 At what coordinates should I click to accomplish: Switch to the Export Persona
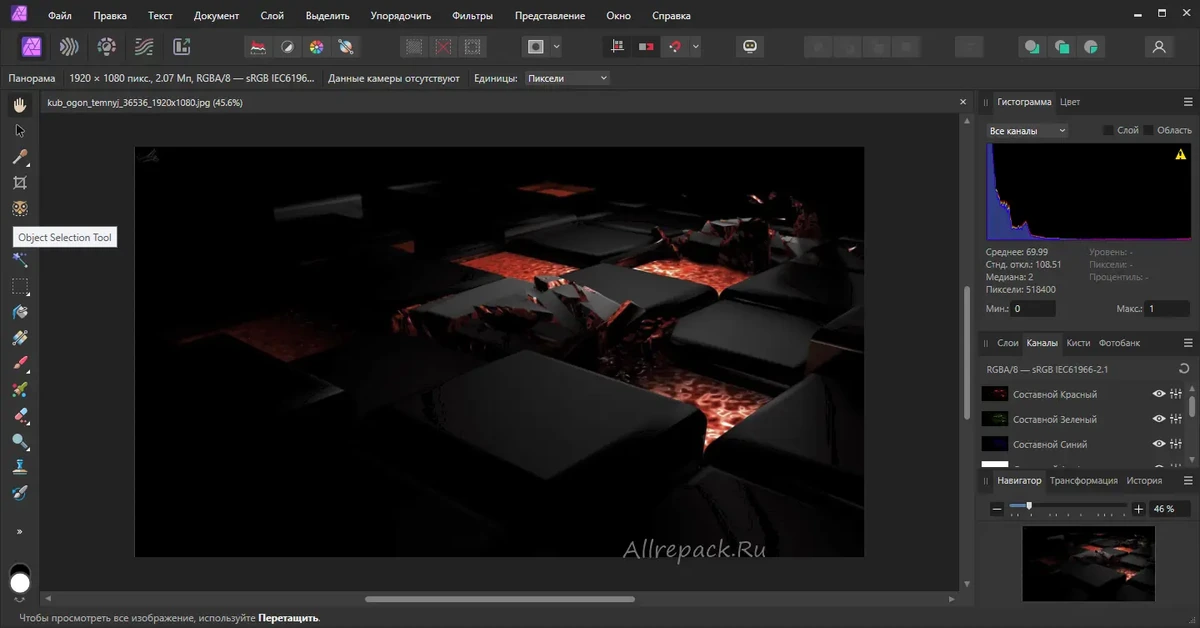coord(181,46)
